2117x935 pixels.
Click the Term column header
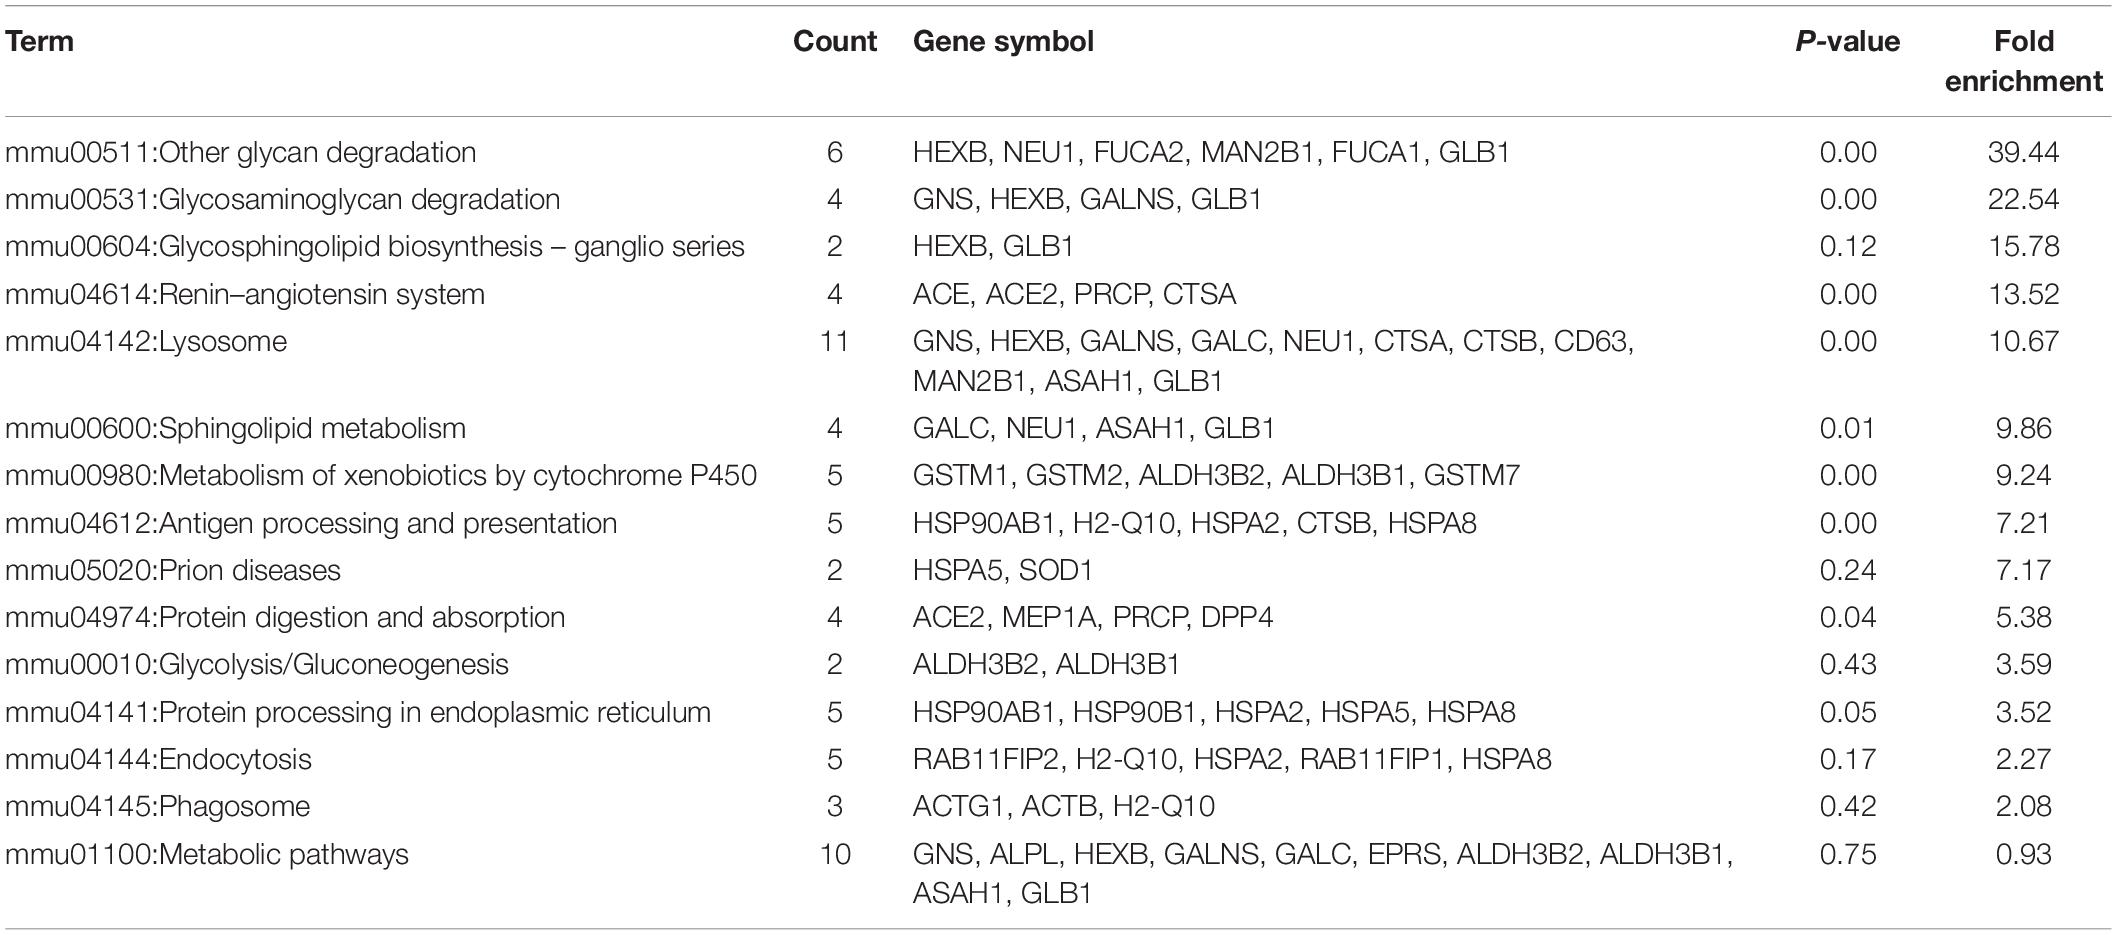coord(39,41)
